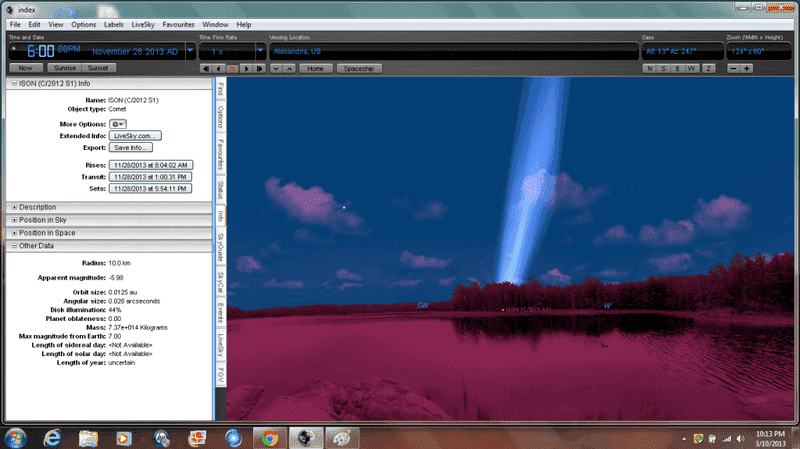Switch to the SkyCal side tab
This screenshot has width=800, height=449.
[221, 282]
